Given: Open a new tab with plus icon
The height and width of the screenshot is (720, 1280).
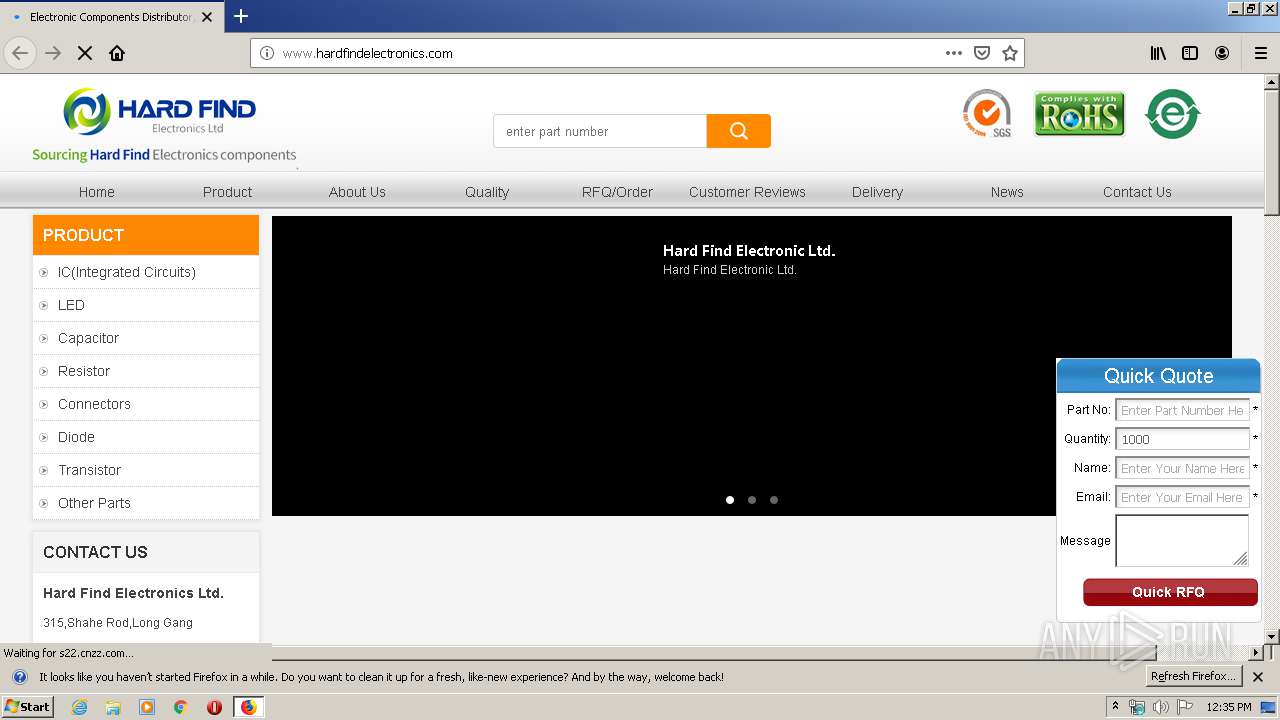Looking at the screenshot, I should [x=241, y=16].
